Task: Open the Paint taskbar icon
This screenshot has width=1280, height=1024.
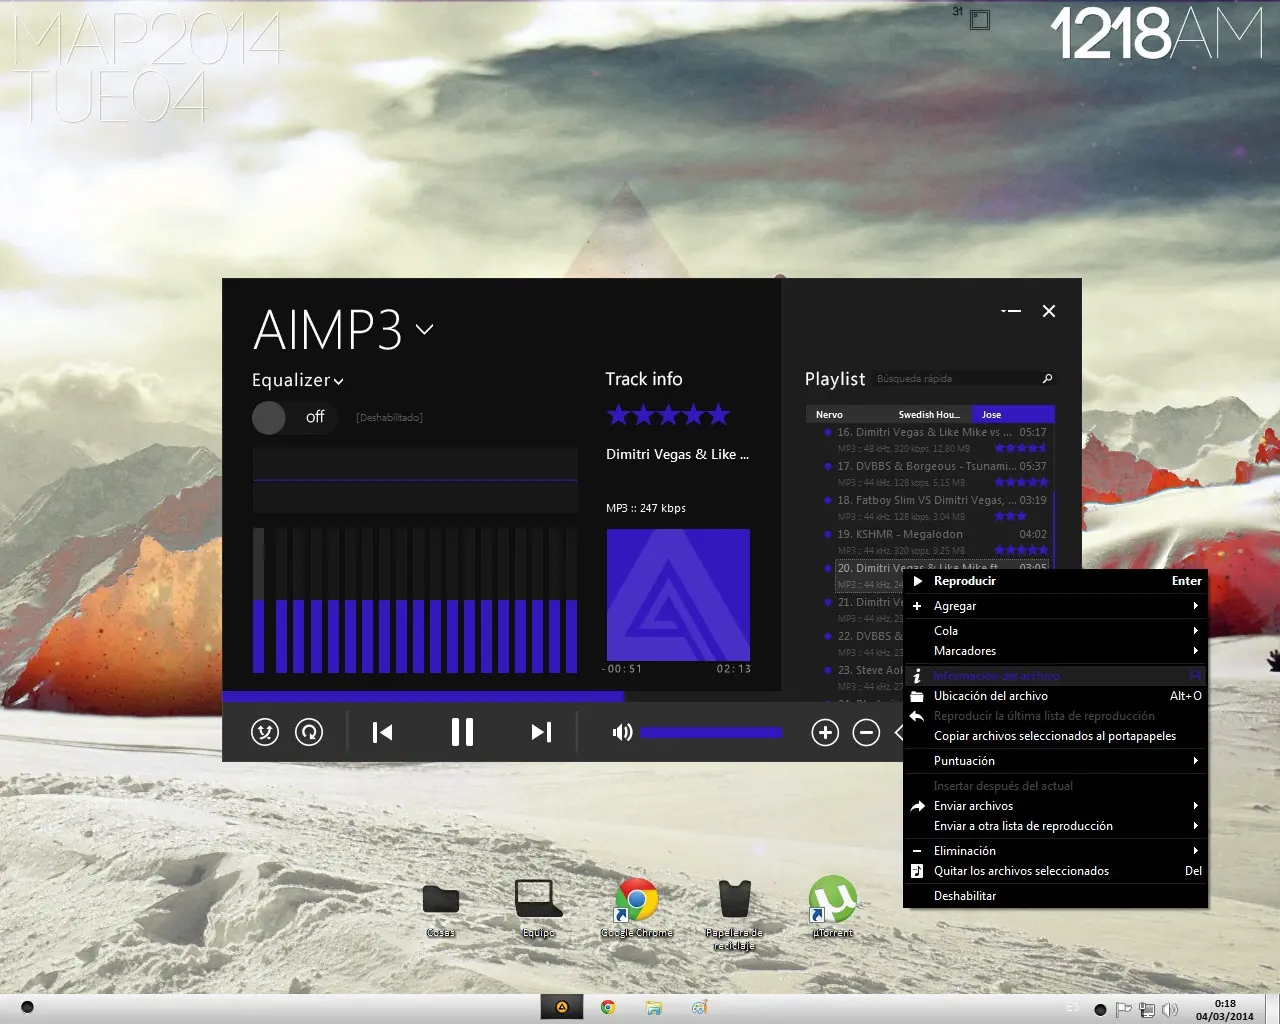Action: 699,1008
